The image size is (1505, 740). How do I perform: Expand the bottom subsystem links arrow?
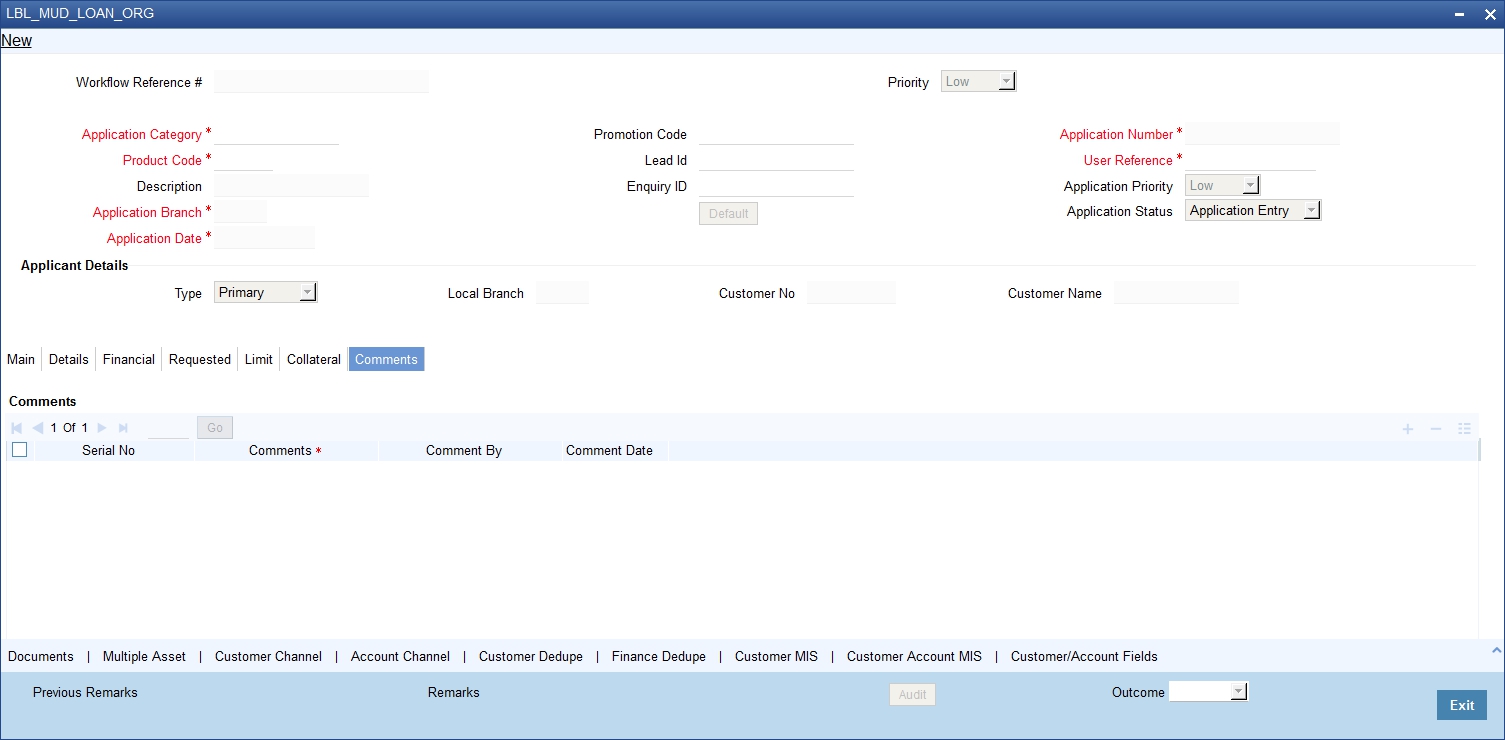pos(1497,650)
